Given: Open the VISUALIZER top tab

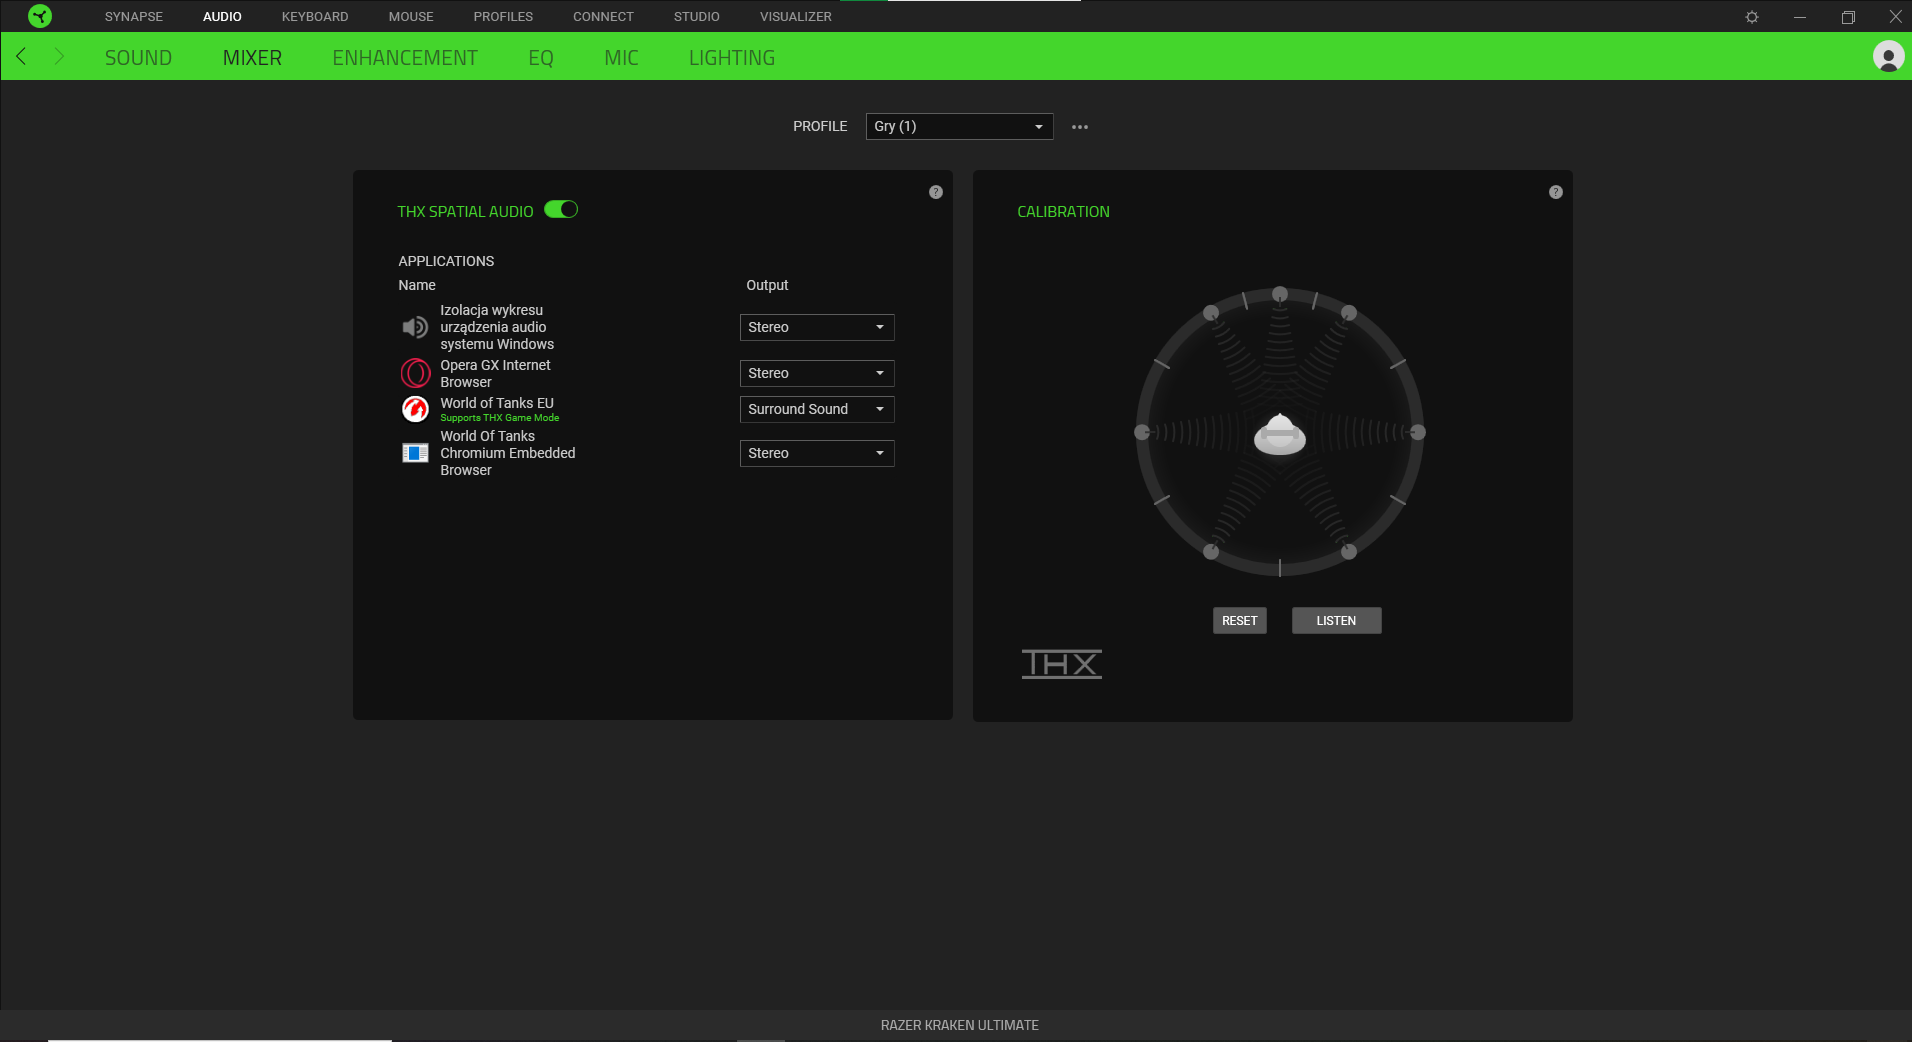Looking at the screenshot, I should click(x=796, y=17).
